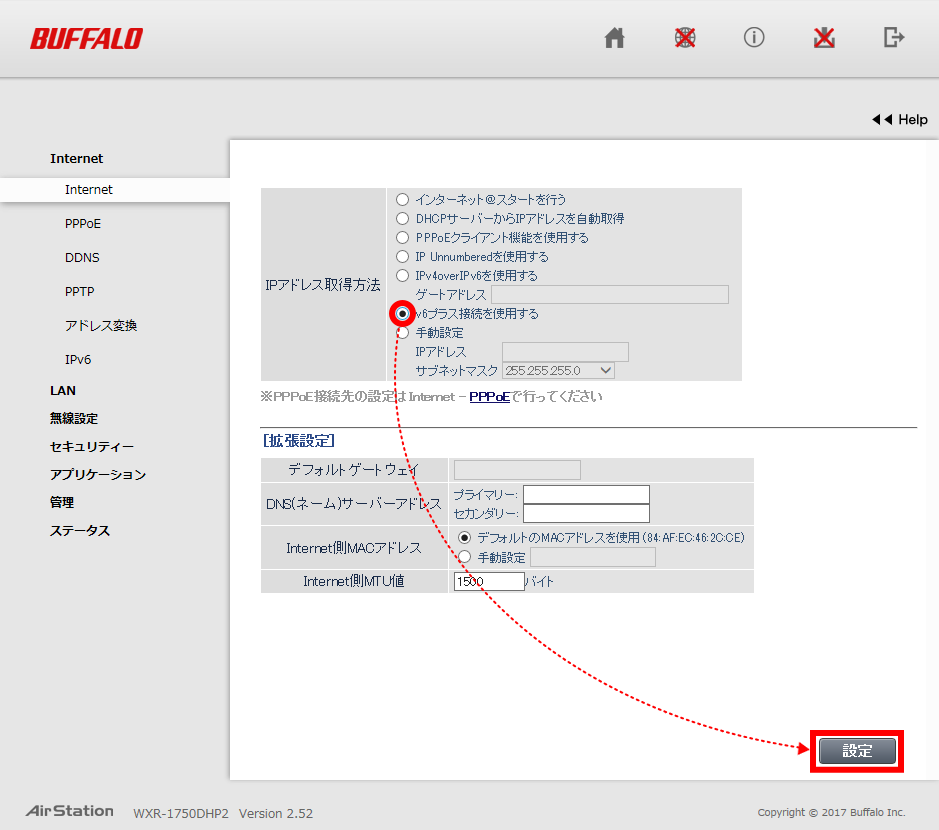Viewport: 939px width, 830px height.
Task: Click the BUFFALO logo
Action: tap(86, 38)
